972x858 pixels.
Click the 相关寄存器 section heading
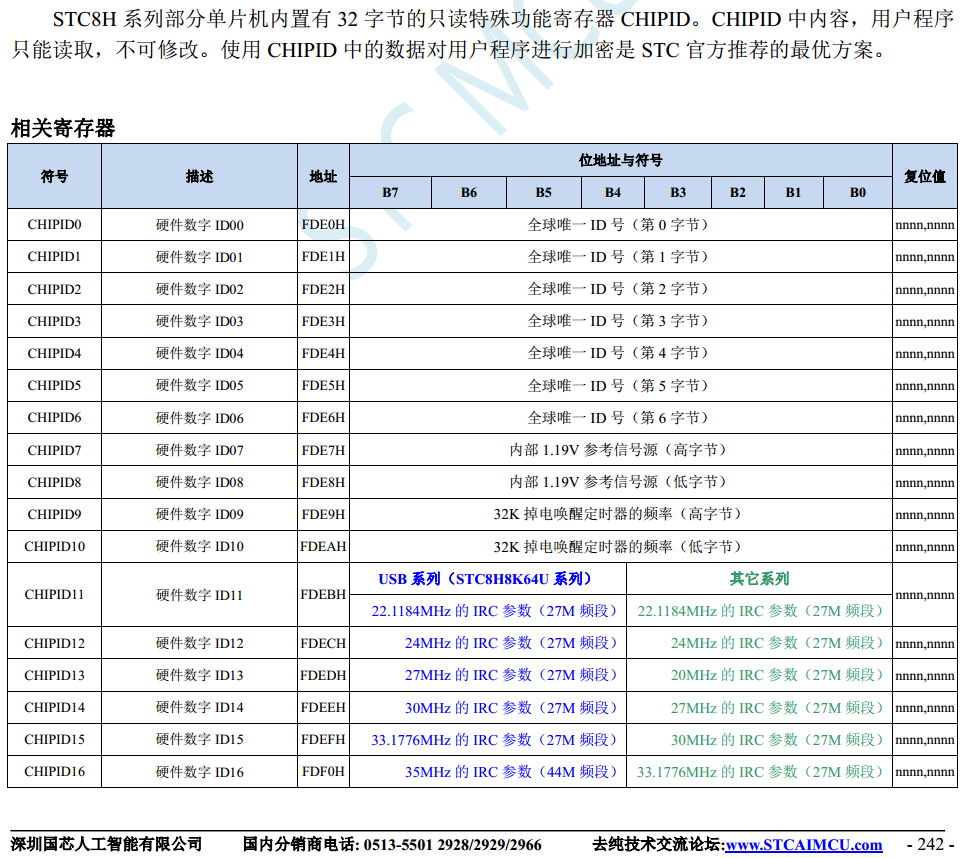pos(62,128)
